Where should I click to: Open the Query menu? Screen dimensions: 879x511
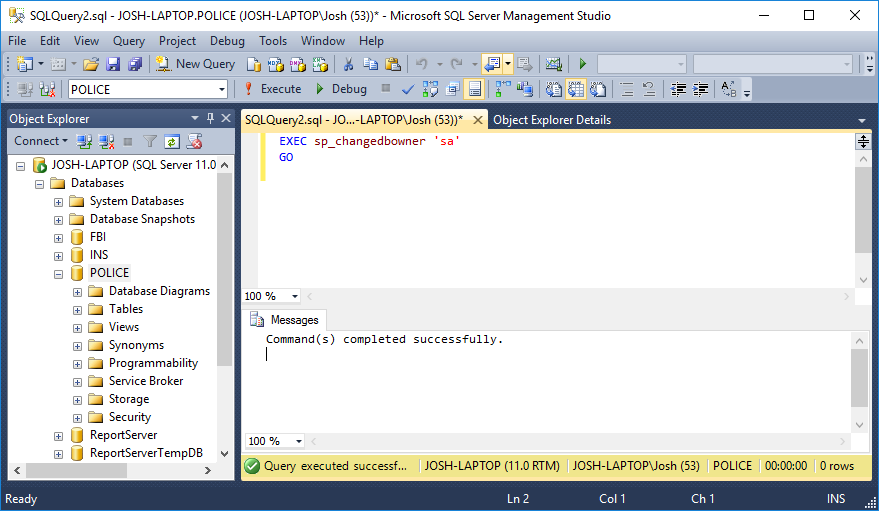click(x=128, y=41)
